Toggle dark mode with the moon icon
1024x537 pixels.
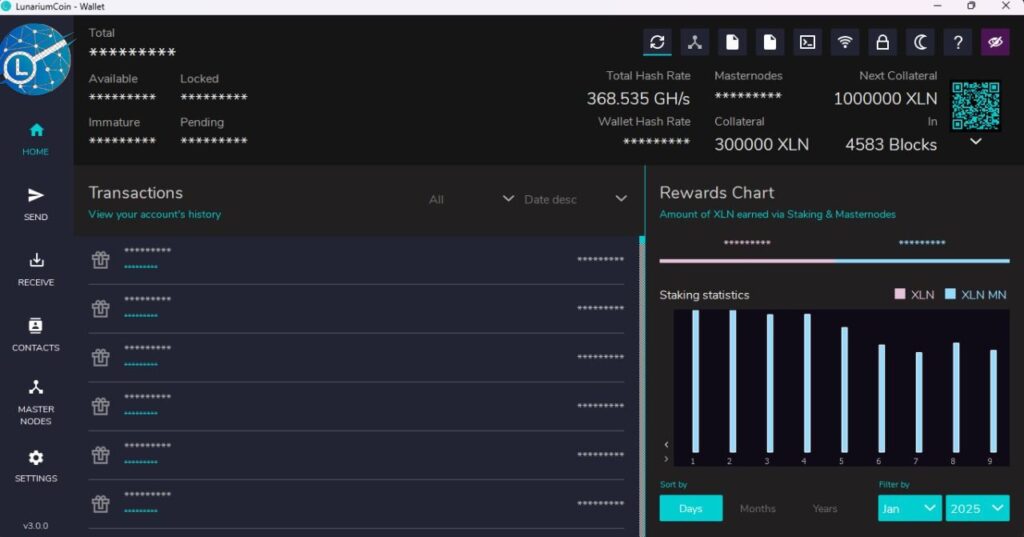click(x=920, y=42)
